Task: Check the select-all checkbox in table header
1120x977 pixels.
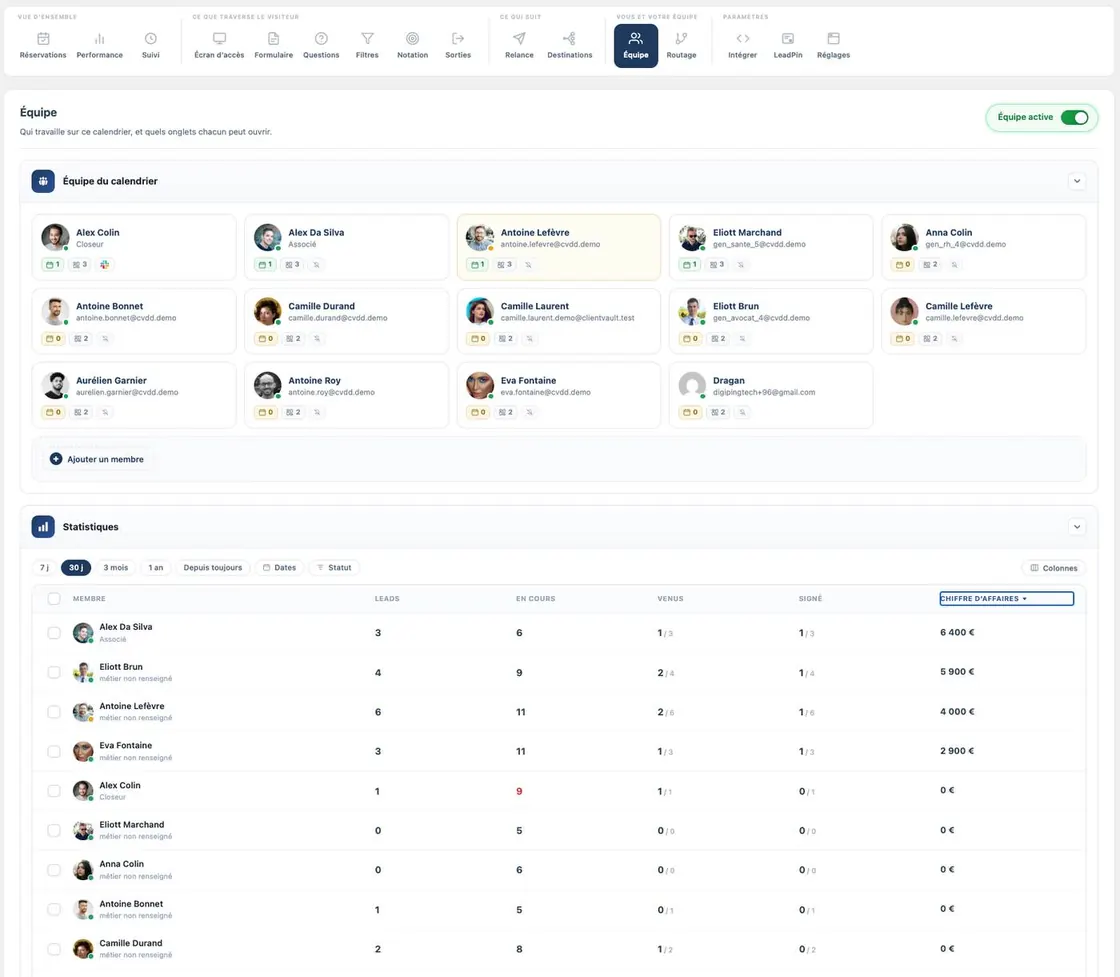Action: point(54,598)
